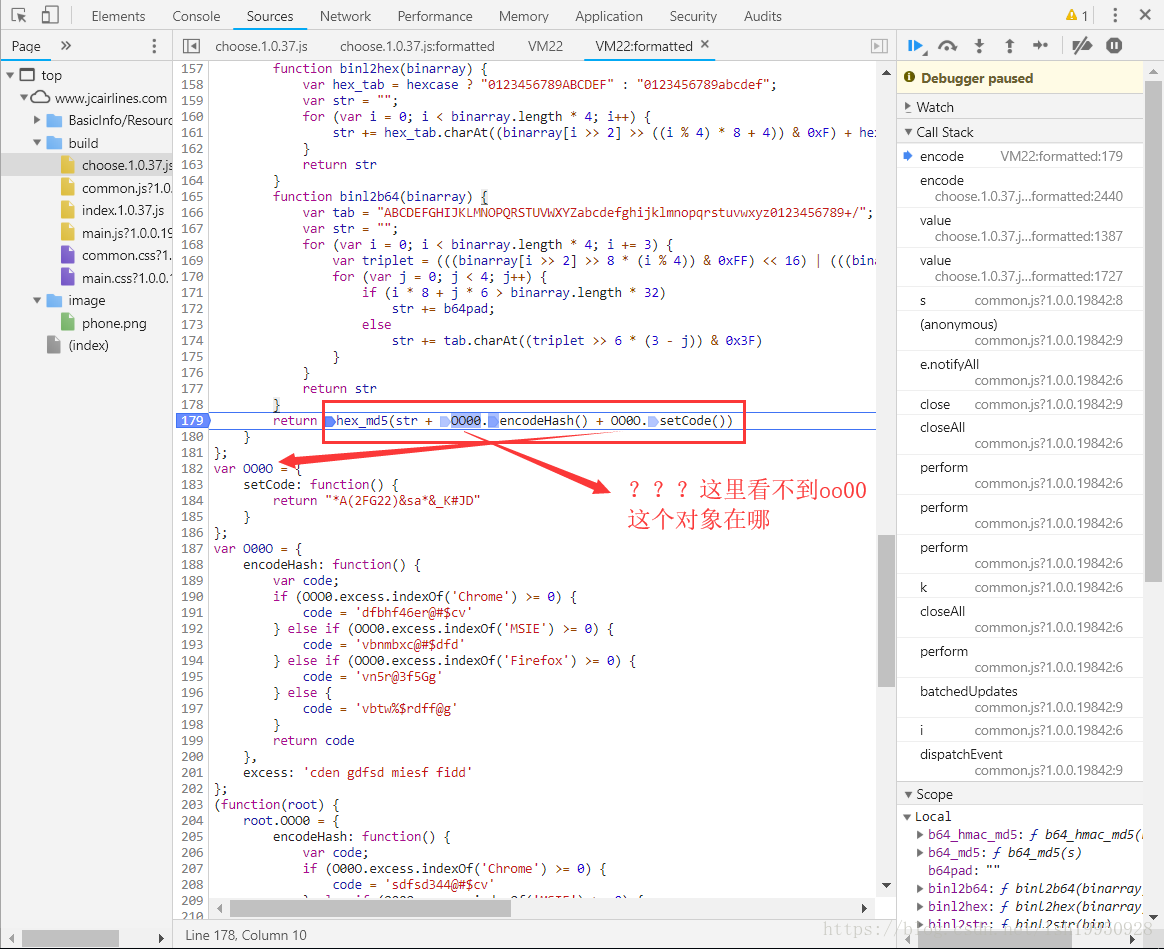
Task: Switch to the Console panel
Action: pyautogui.click(x=196, y=16)
